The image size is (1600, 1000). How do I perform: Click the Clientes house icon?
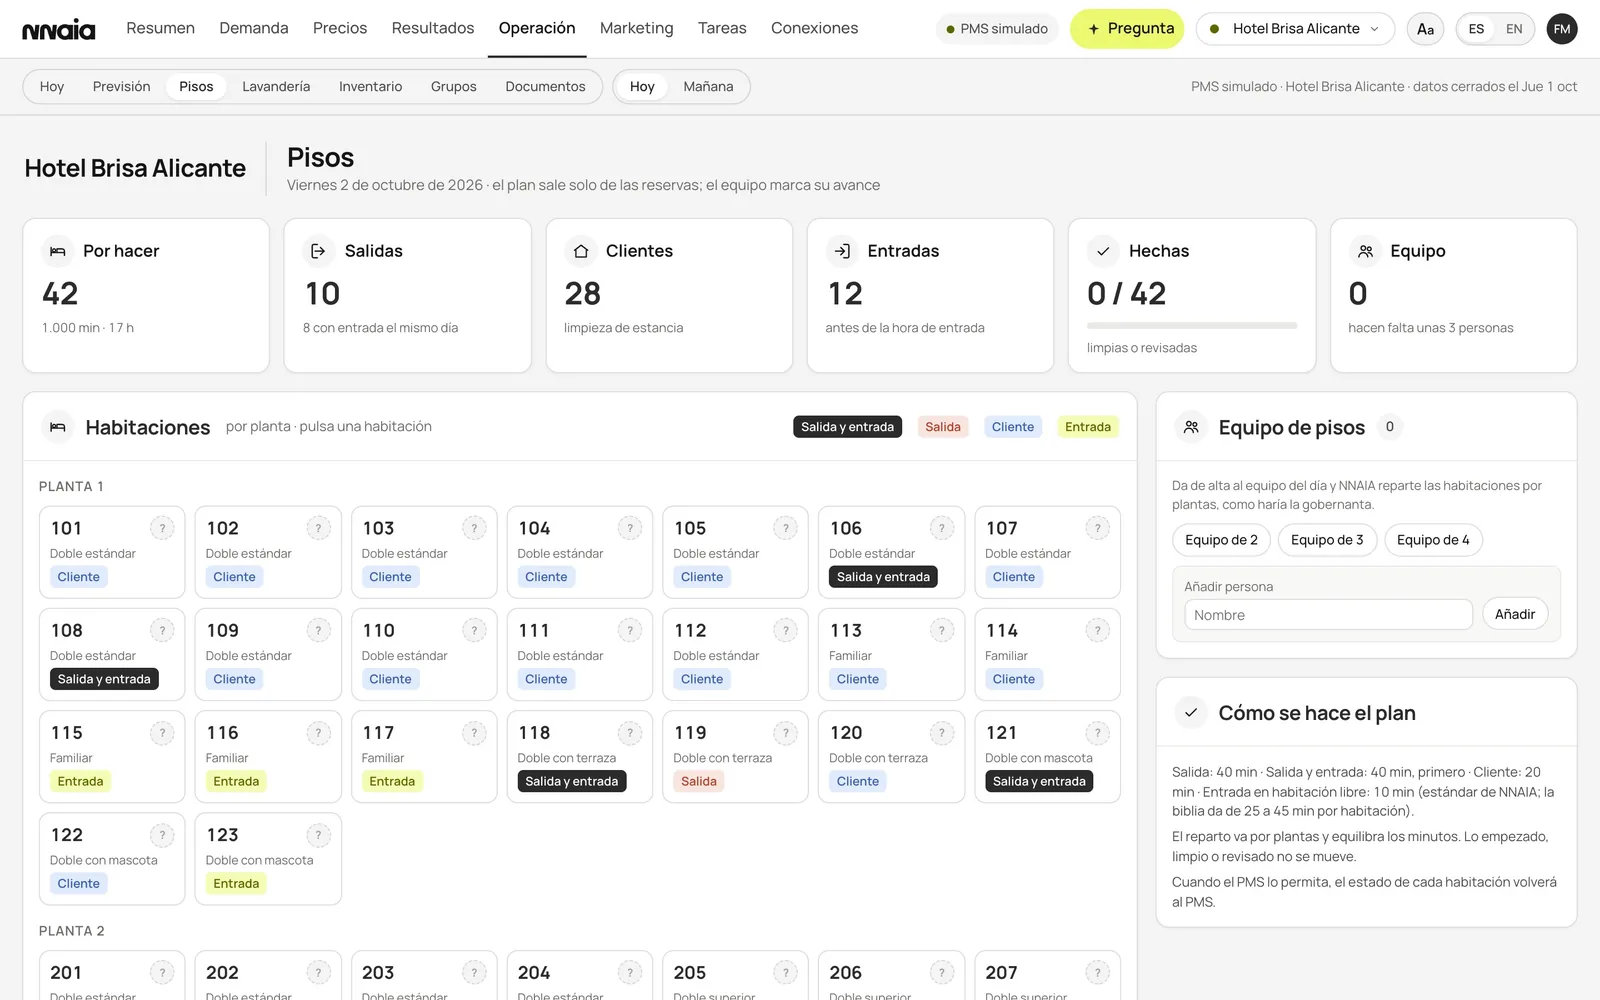pyautogui.click(x=581, y=251)
